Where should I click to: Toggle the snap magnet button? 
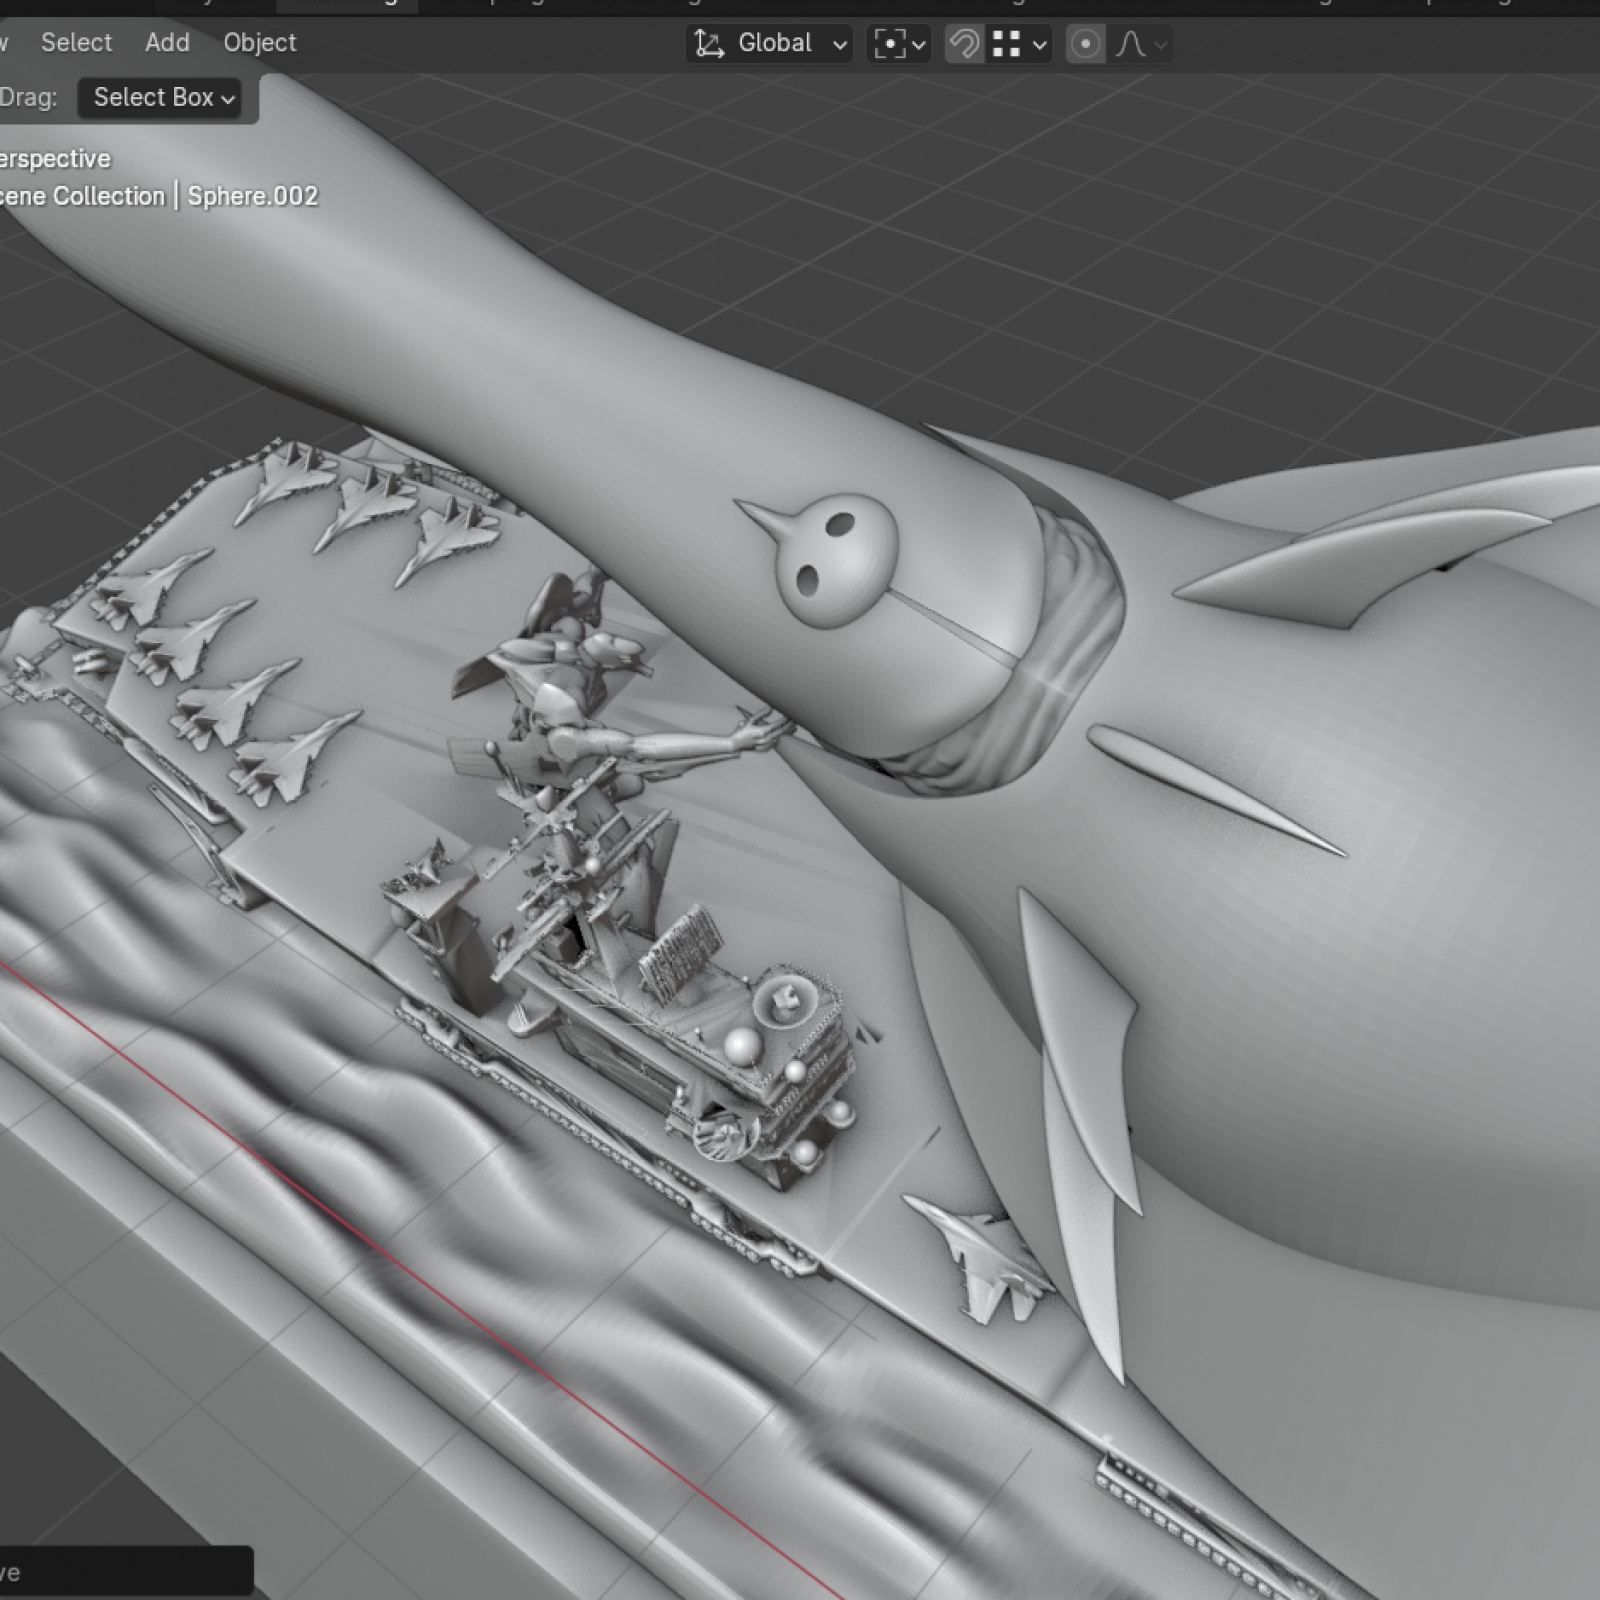pos(964,44)
